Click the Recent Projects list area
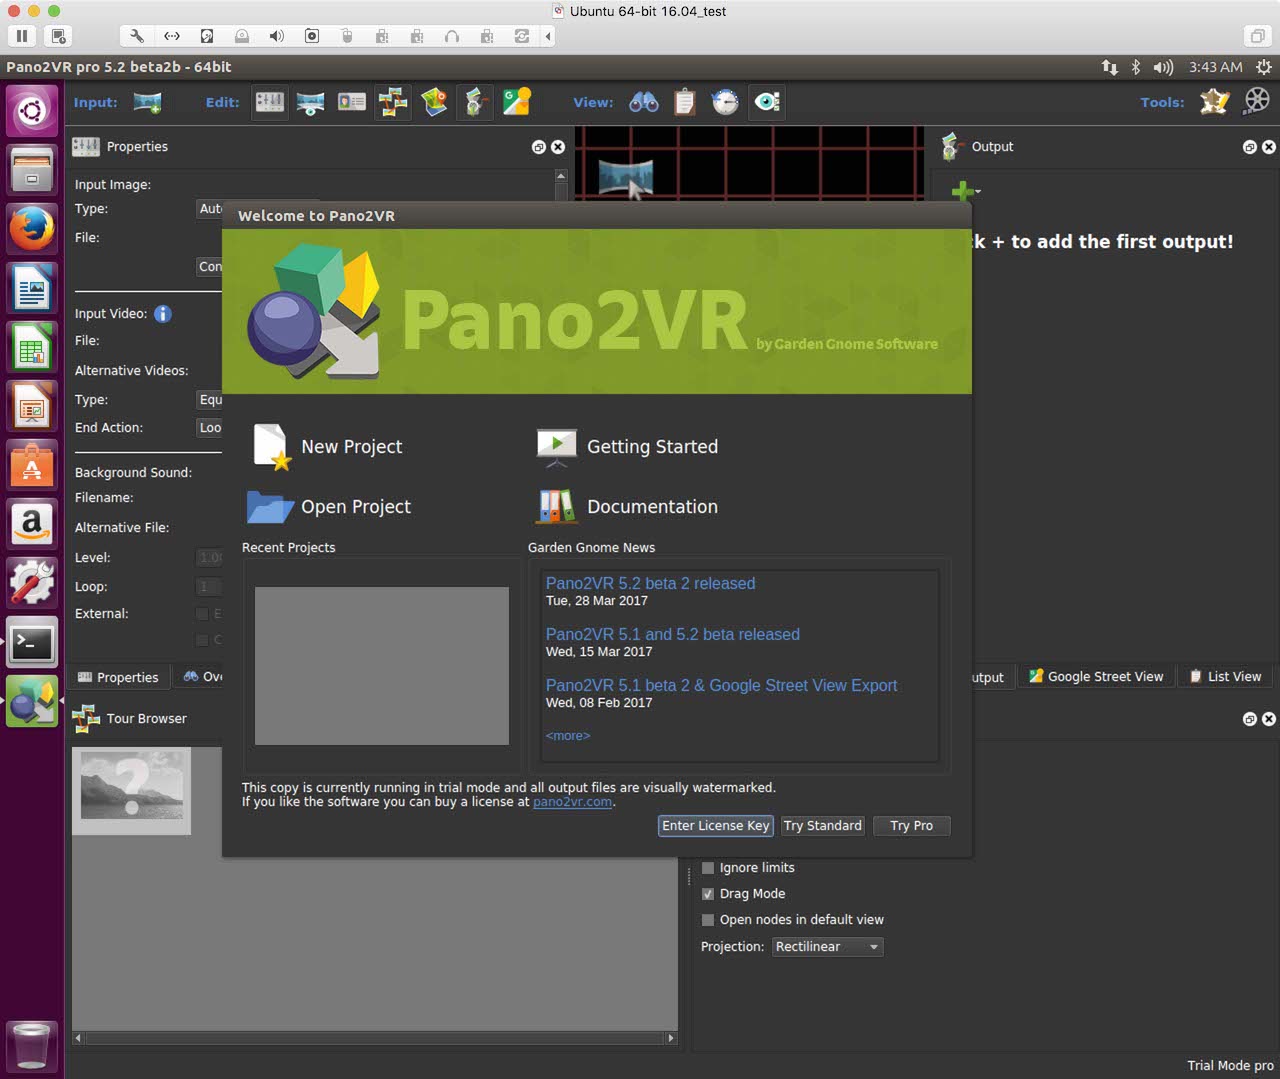The width and height of the screenshot is (1280, 1079). [x=382, y=666]
